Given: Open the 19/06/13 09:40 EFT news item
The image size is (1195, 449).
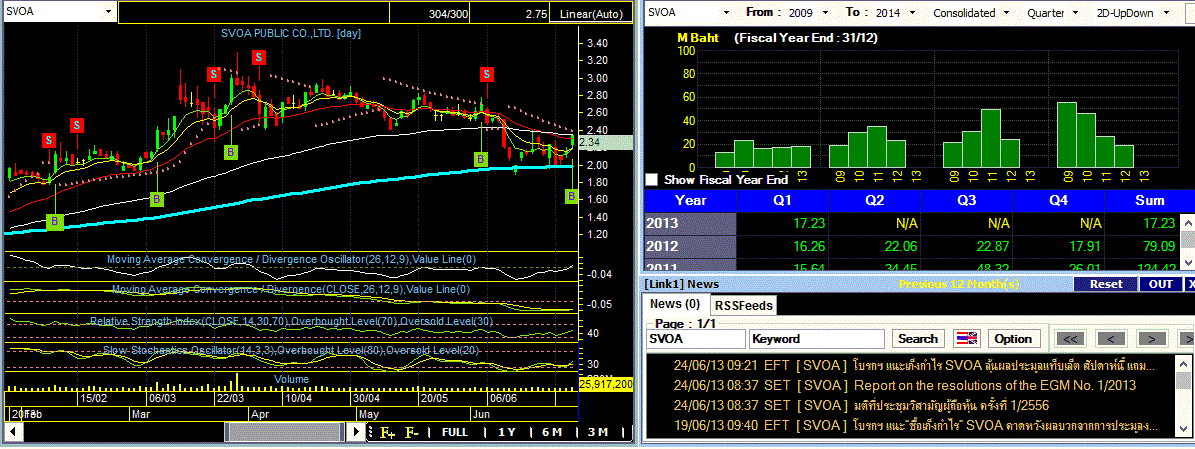Looking at the screenshot, I should click(913, 425).
